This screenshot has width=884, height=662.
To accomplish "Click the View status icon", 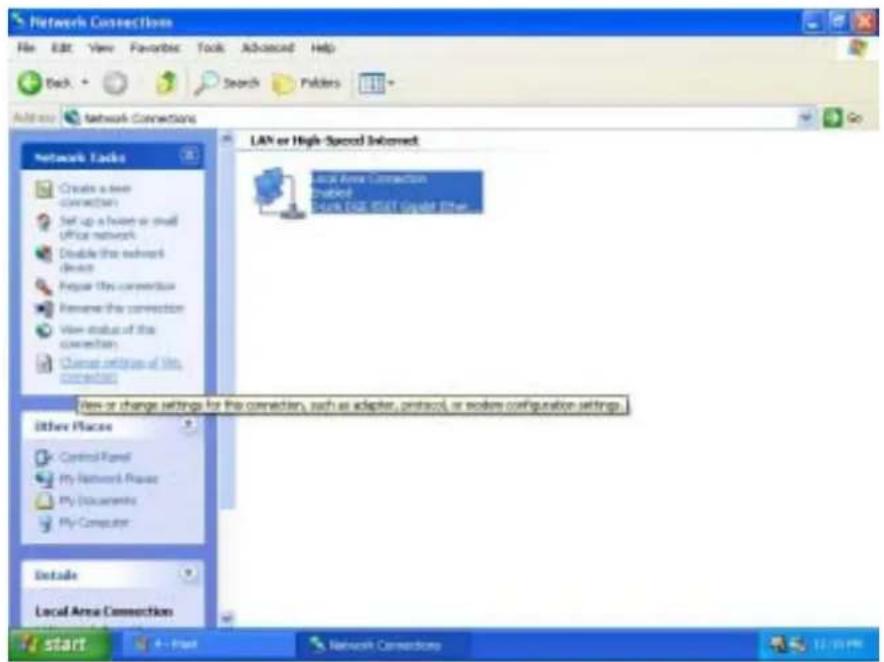I will pos(44,330).
